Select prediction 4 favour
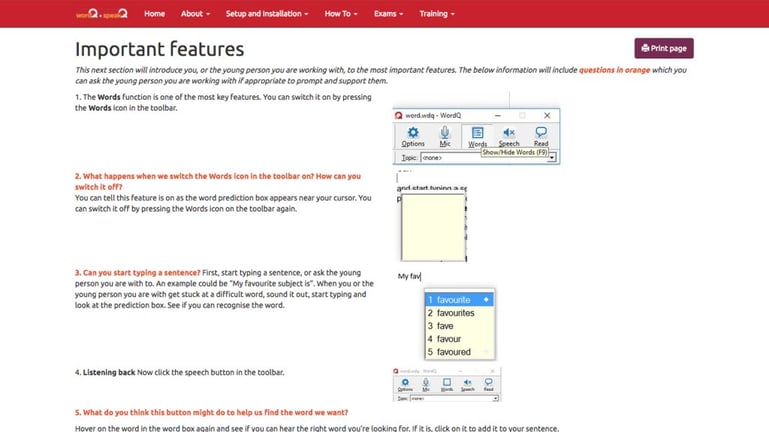This screenshot has height=432, width=769. pos(459,339)
